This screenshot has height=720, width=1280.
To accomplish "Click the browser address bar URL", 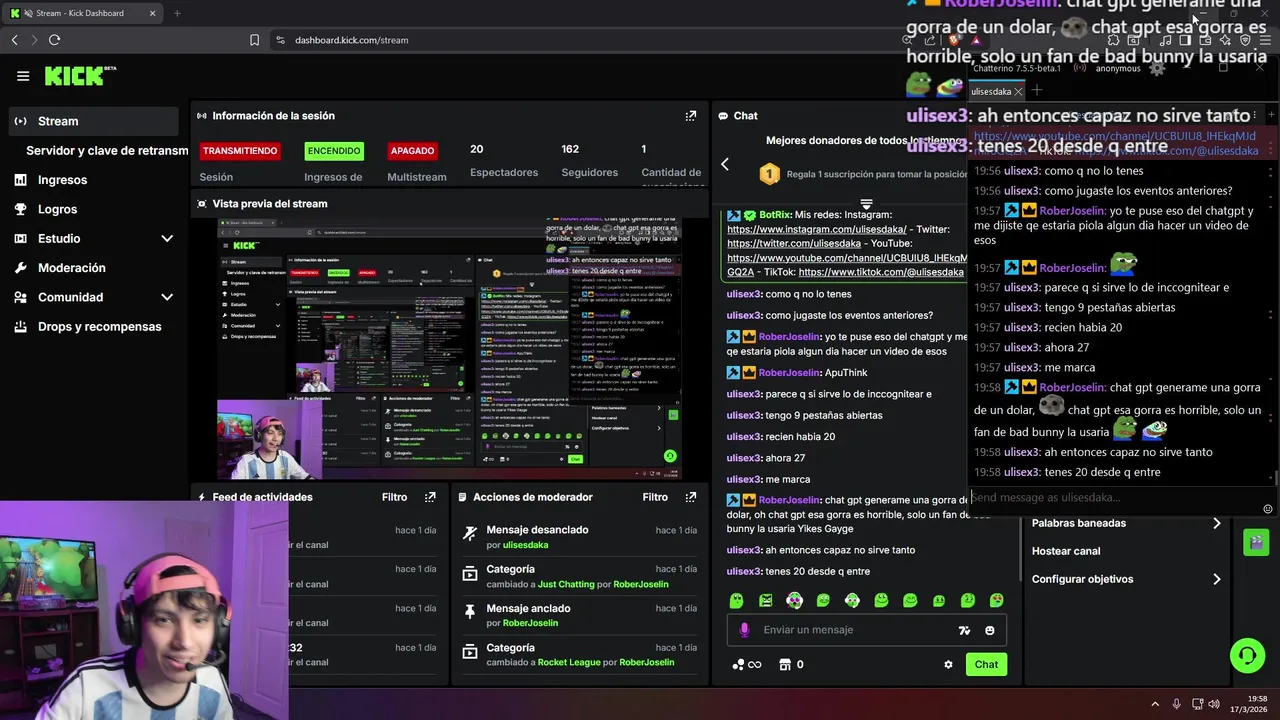I will pyautogui.click(x=351, y=40).
